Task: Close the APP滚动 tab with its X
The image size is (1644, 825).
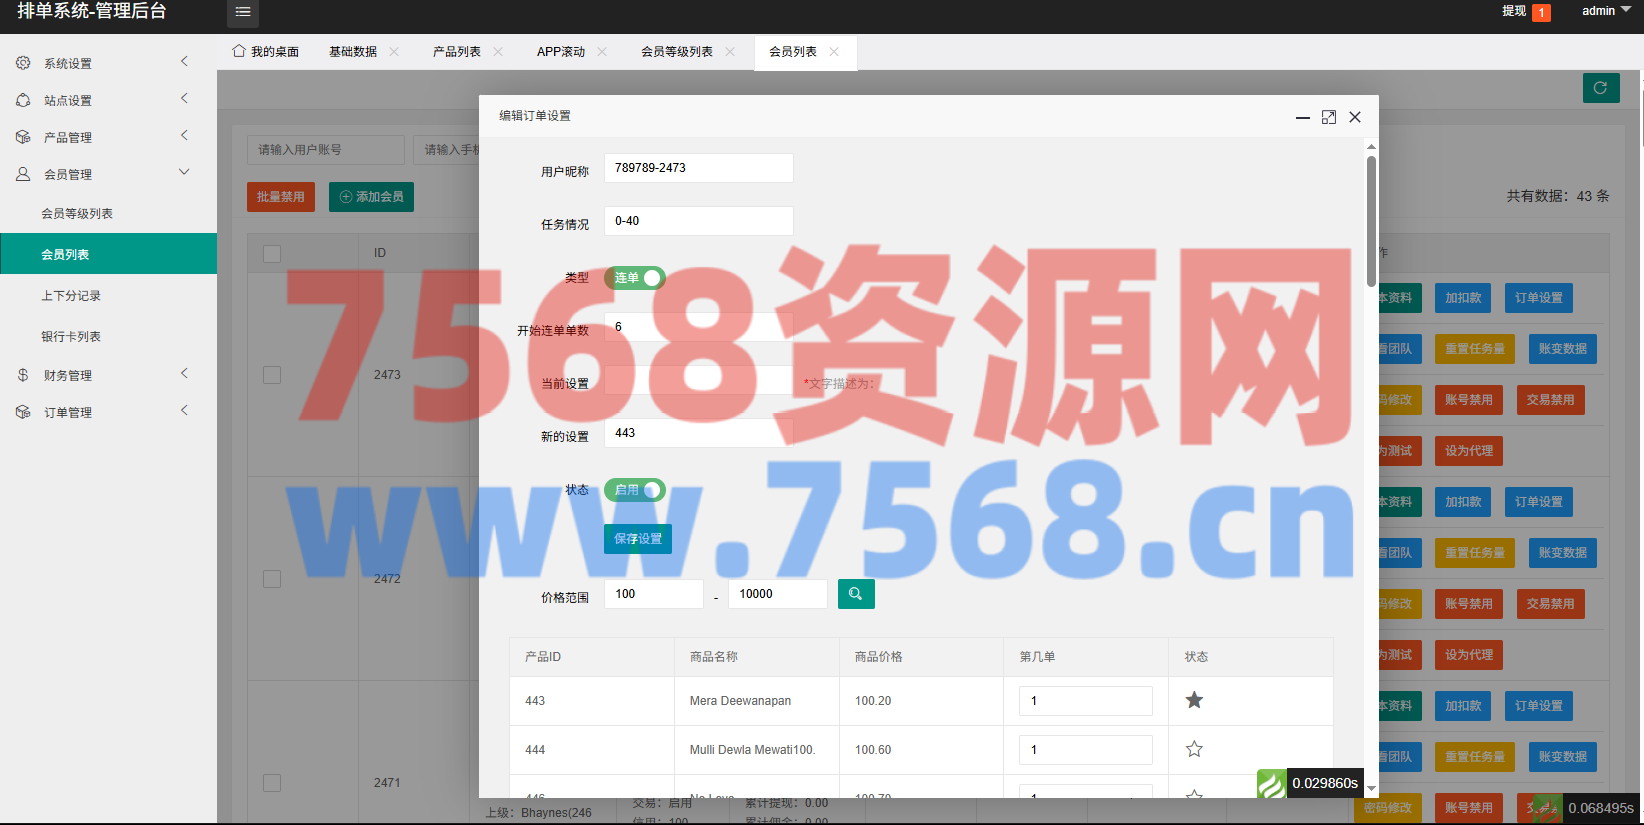Action: tap(602, 52)
